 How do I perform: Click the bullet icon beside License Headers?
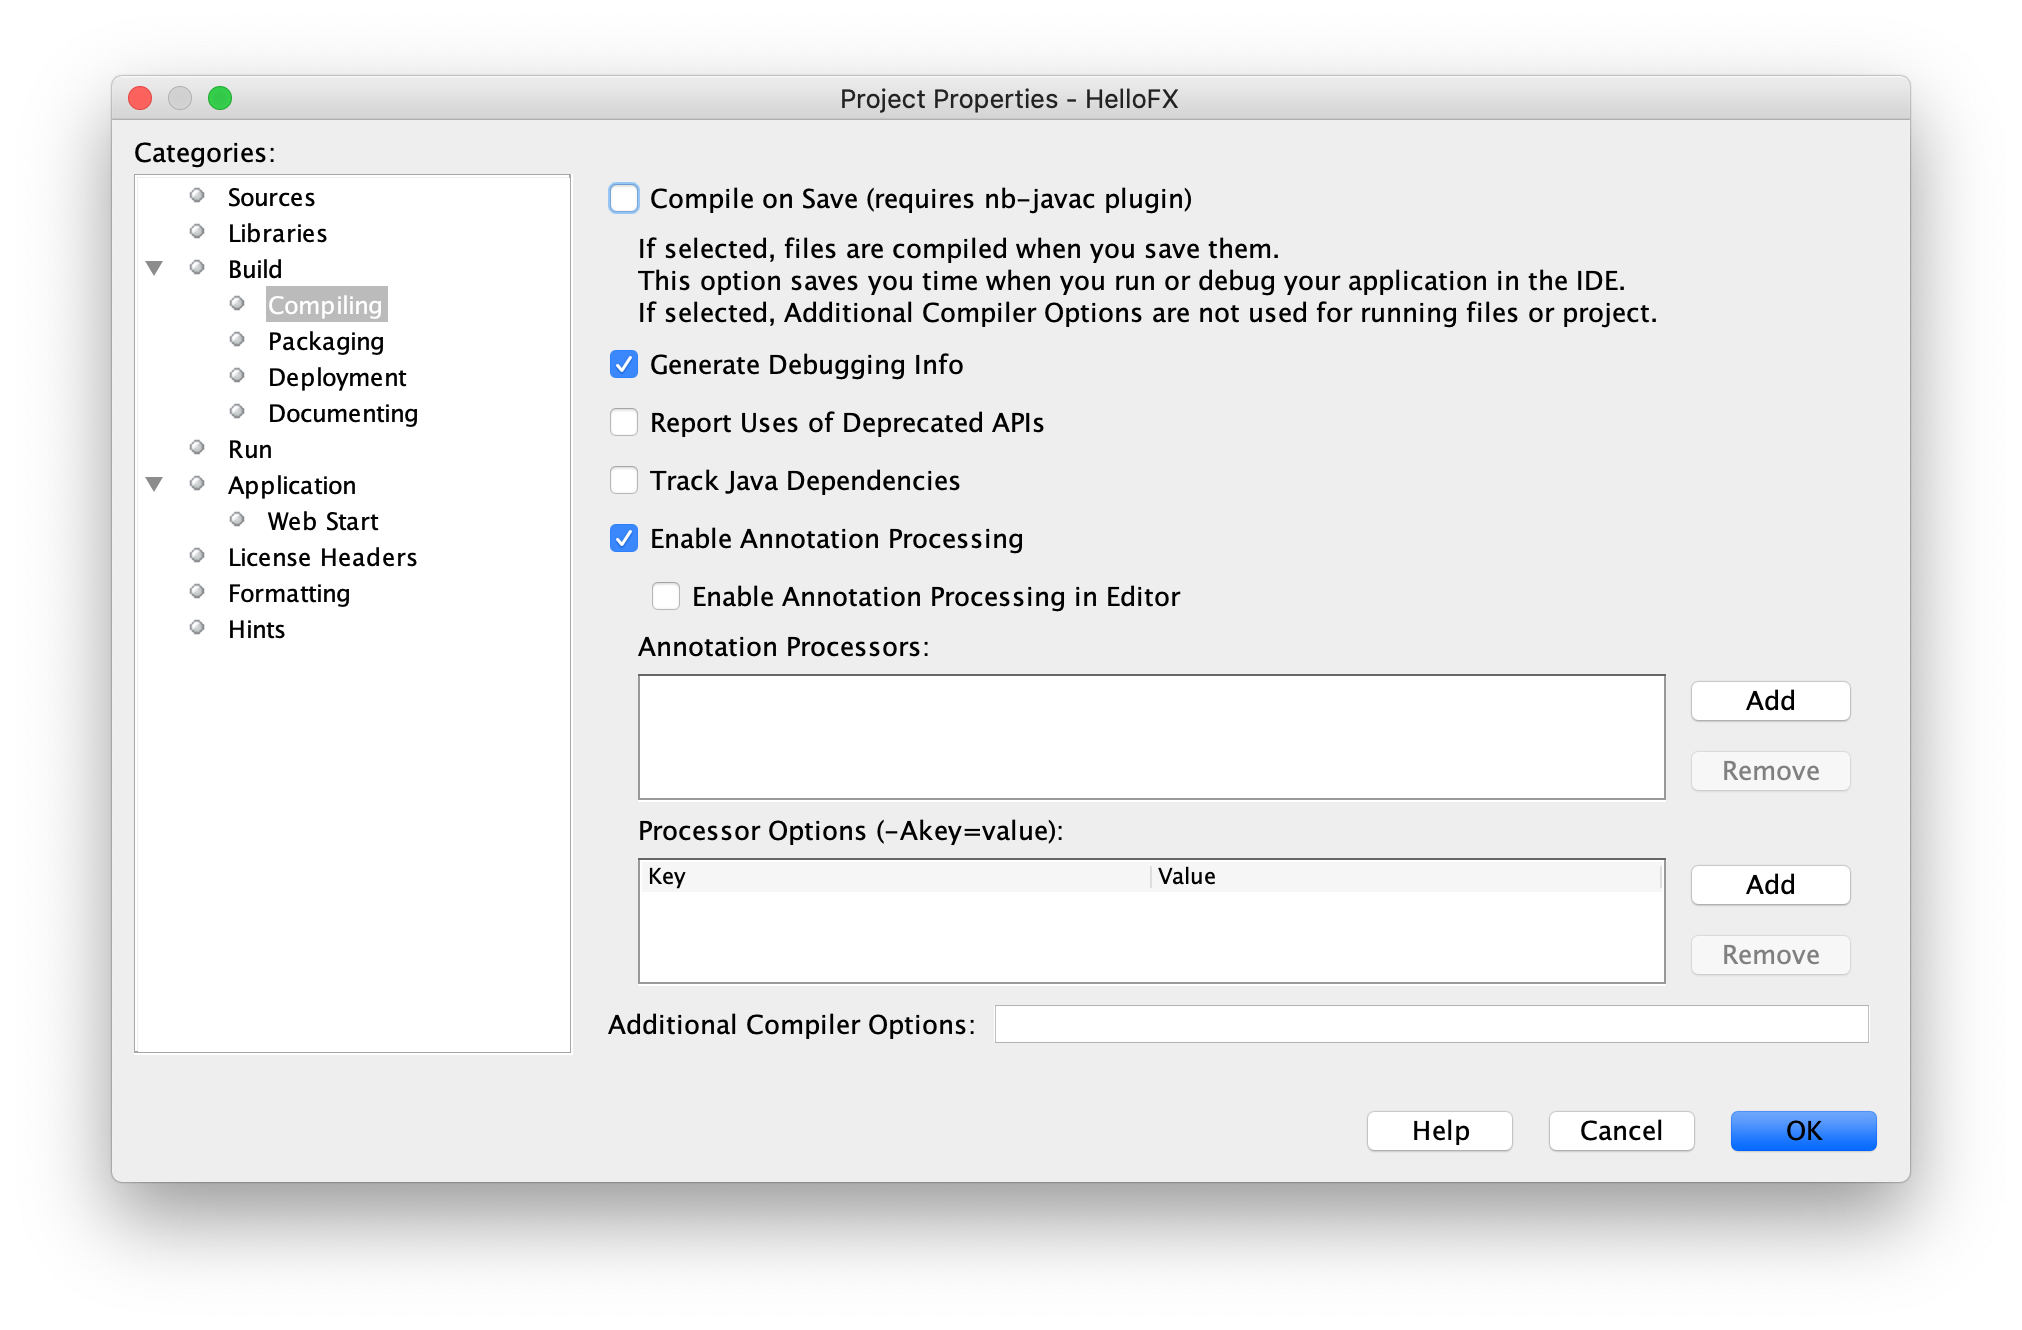pyautogui.click(x=197, y=555)
